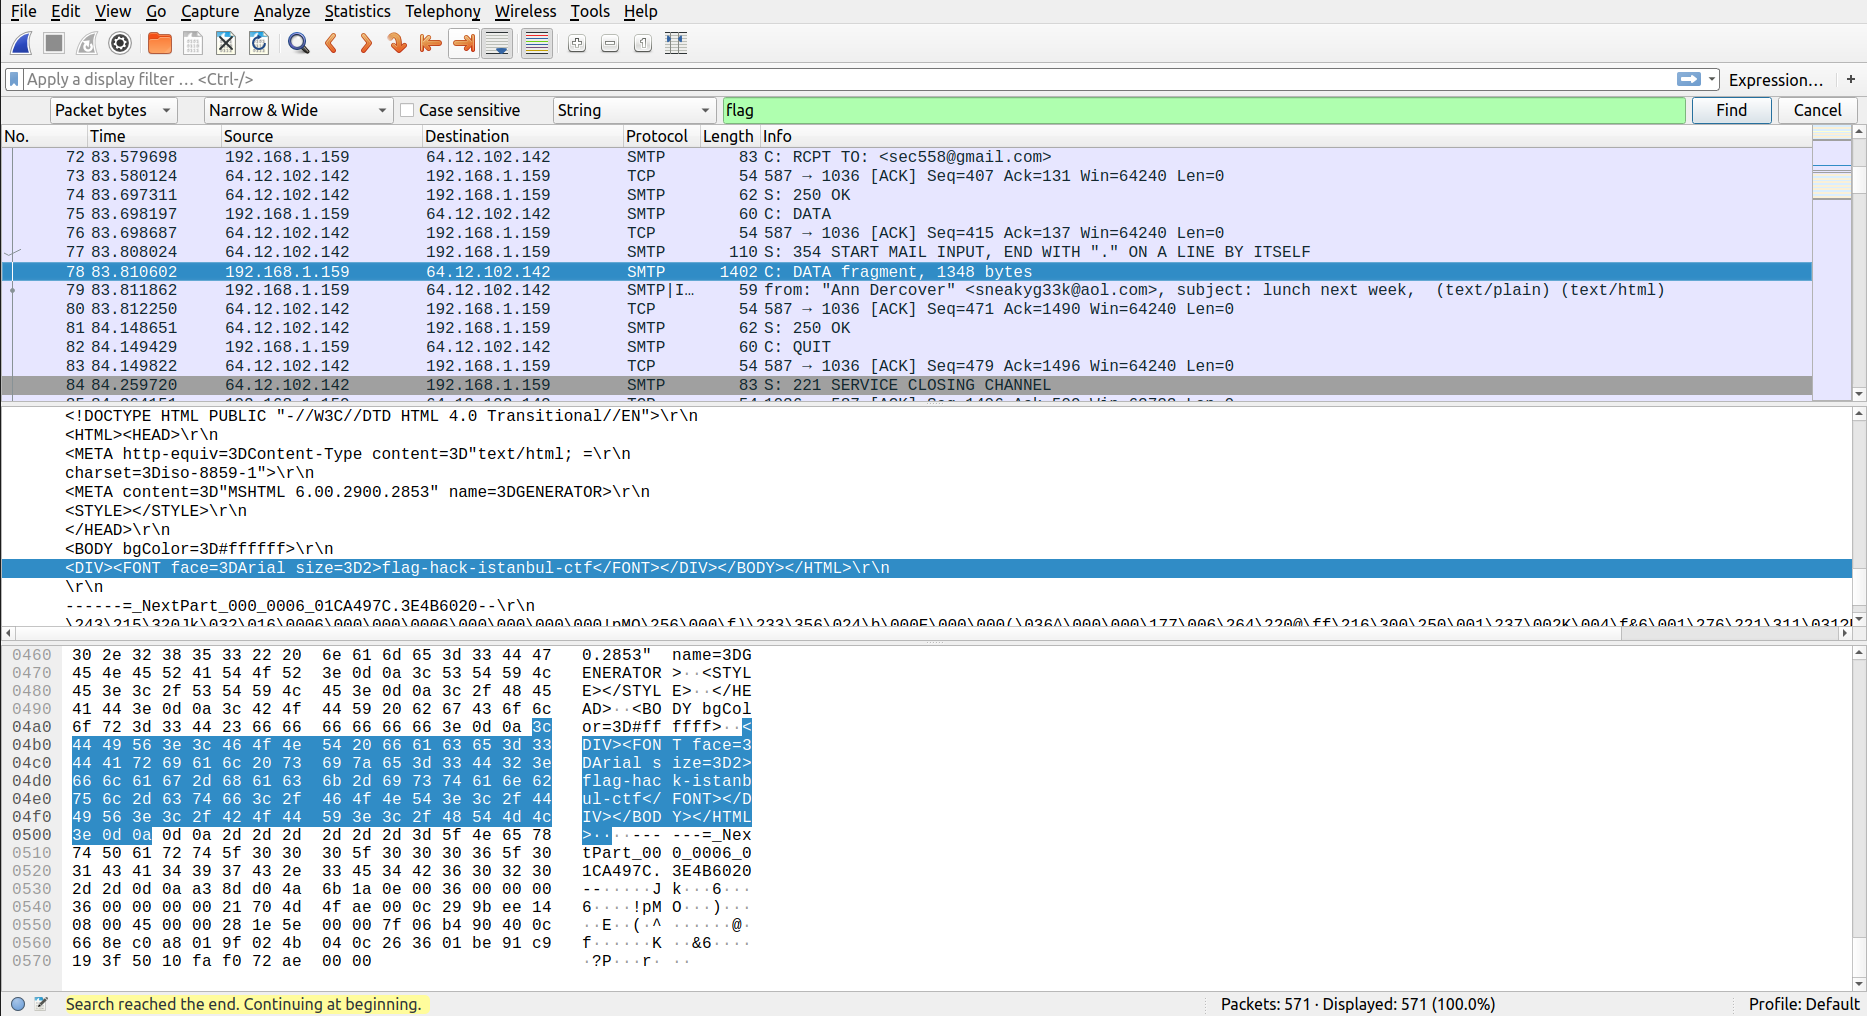Open the File menu
This screenshot has height=1016, width=1867.
pyautogui.click(x=23, y=11)
